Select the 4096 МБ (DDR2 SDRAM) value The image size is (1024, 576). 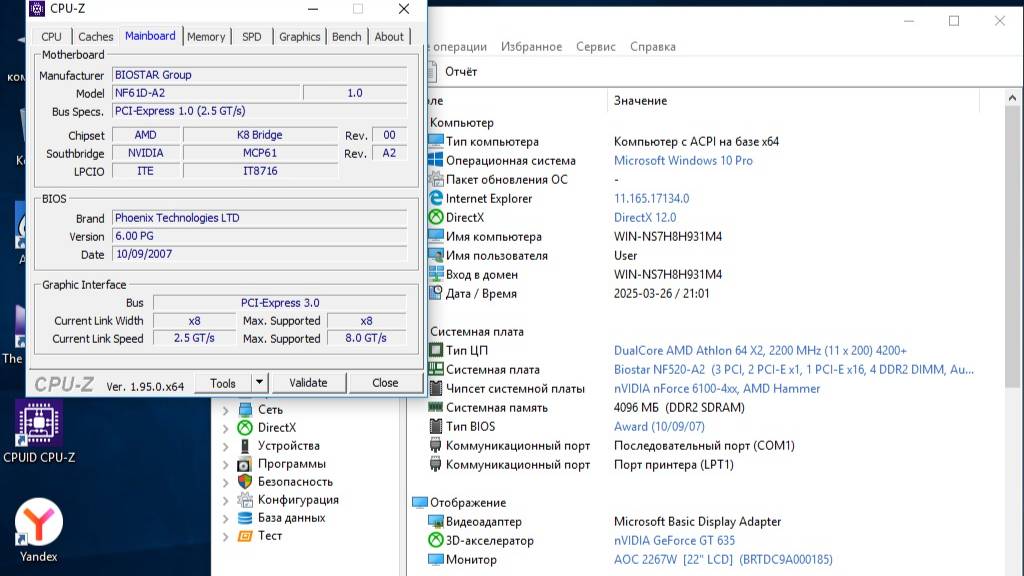pyautogui.click(x=679, y=408)
